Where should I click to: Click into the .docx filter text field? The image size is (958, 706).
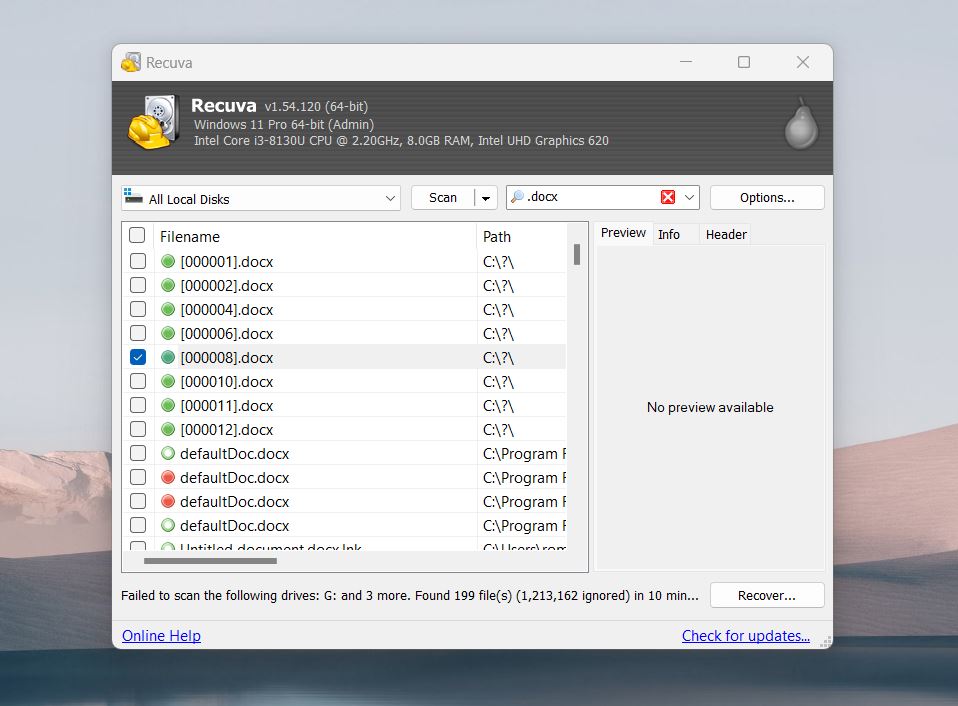pos(591,197)
